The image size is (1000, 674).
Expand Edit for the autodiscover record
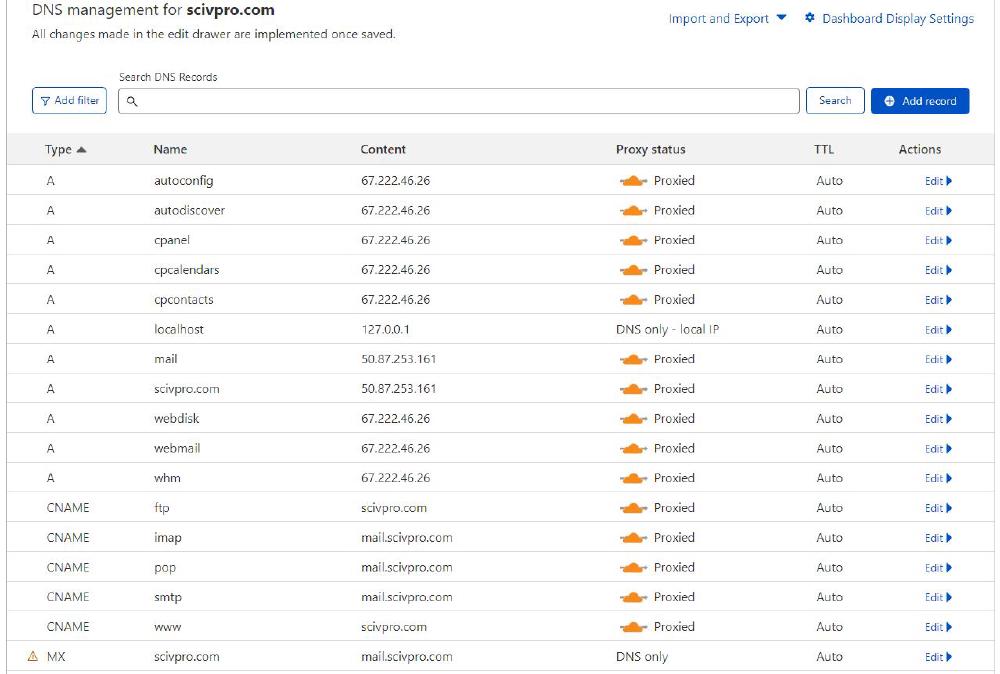click(x=938, y=211)
